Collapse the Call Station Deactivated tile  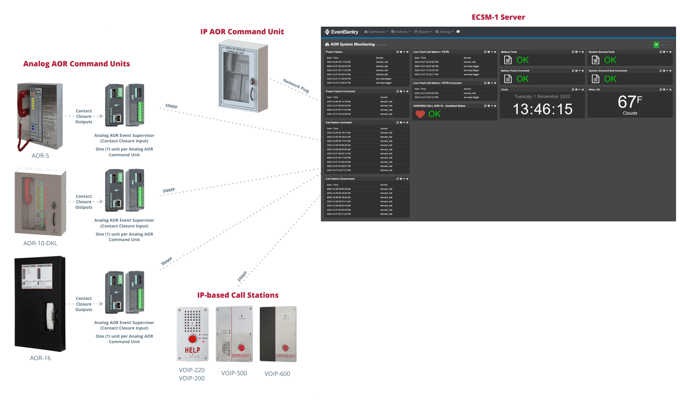[404, 179]
